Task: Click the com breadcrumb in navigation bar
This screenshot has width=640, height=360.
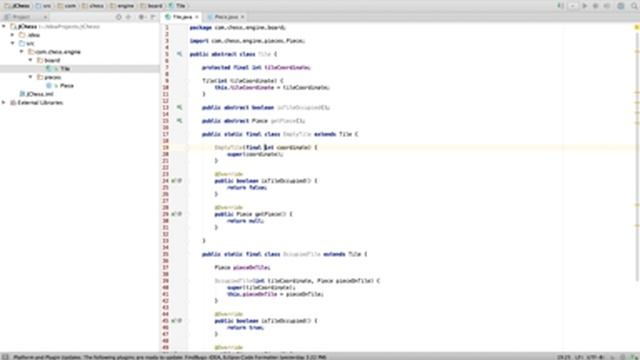Action: (x=67, y=6)
